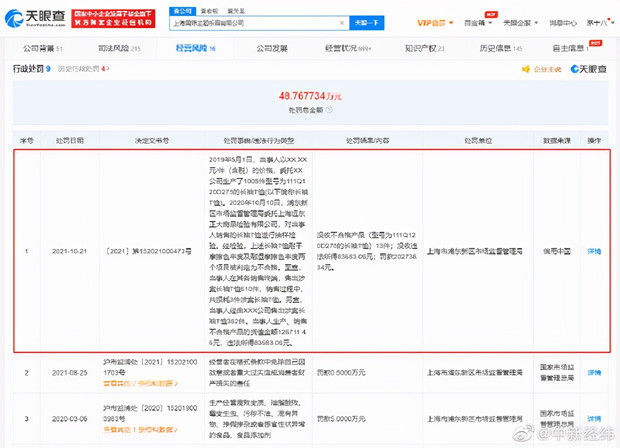Switch to the 司法风险 tab
The width and height of the screenshot is (620, 448).
click(x=119, y=49)
